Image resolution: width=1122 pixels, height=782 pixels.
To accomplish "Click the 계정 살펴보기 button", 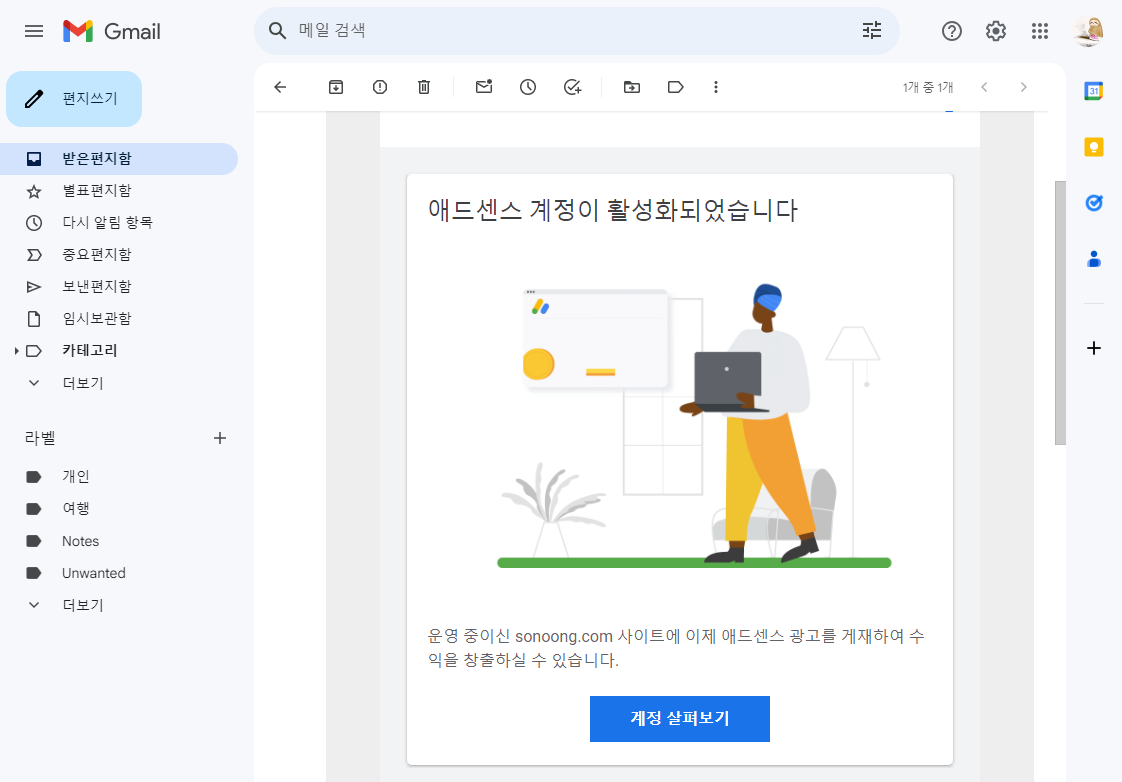I will (680, 718).
